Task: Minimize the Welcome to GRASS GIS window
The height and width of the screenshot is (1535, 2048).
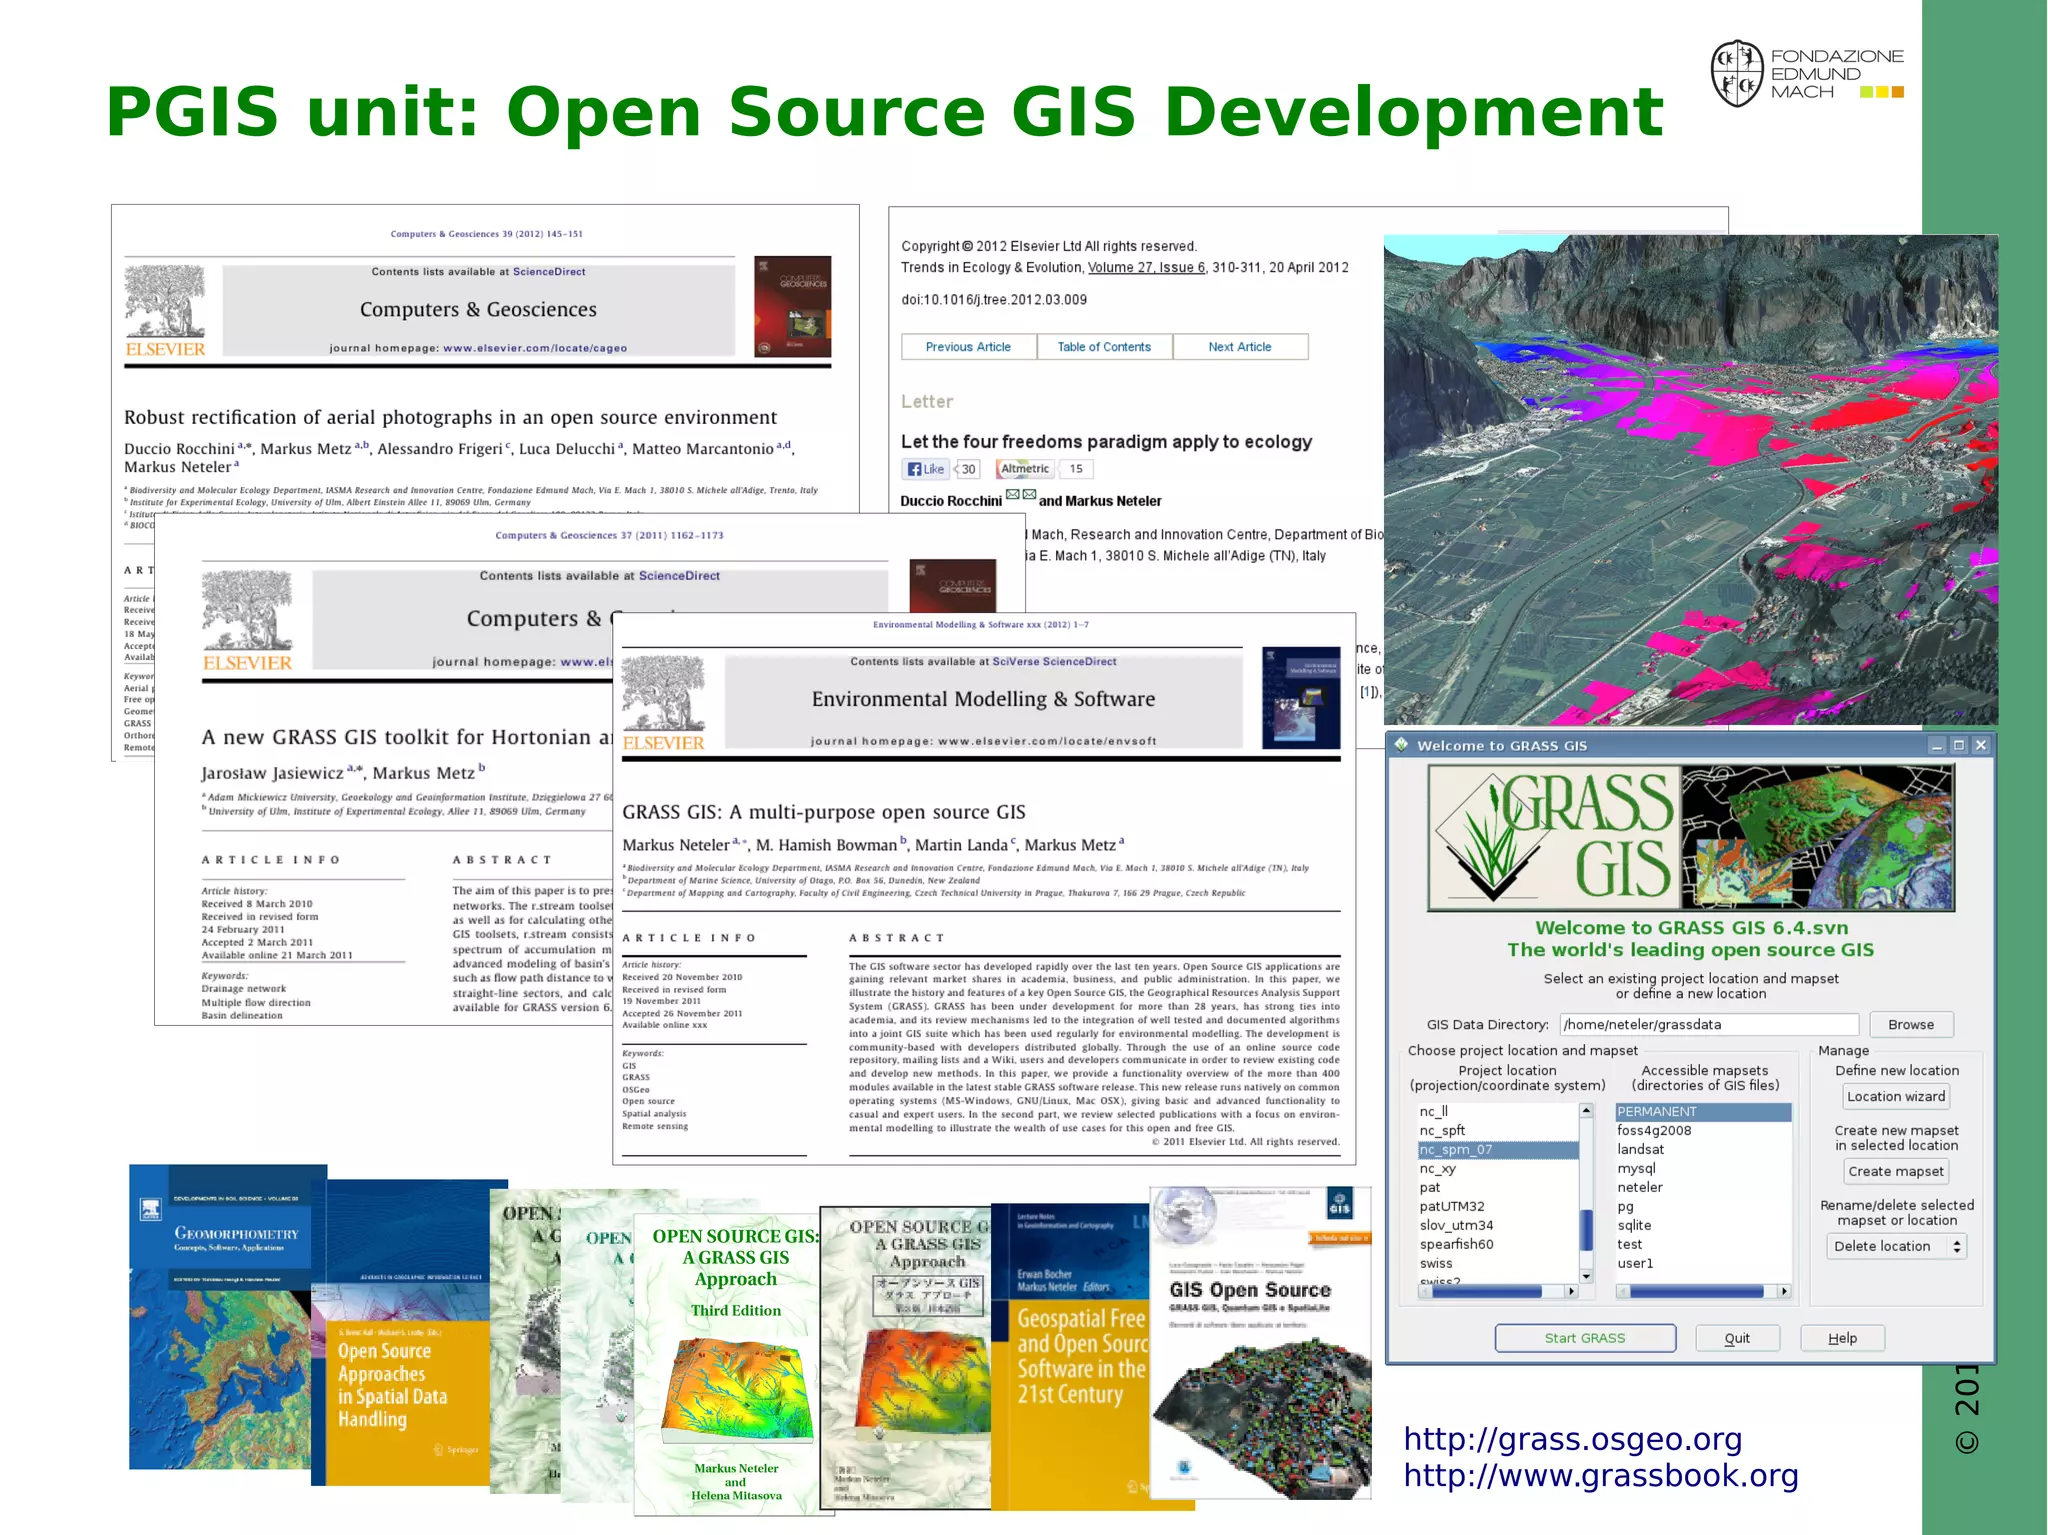Action: pos(1936,745)
